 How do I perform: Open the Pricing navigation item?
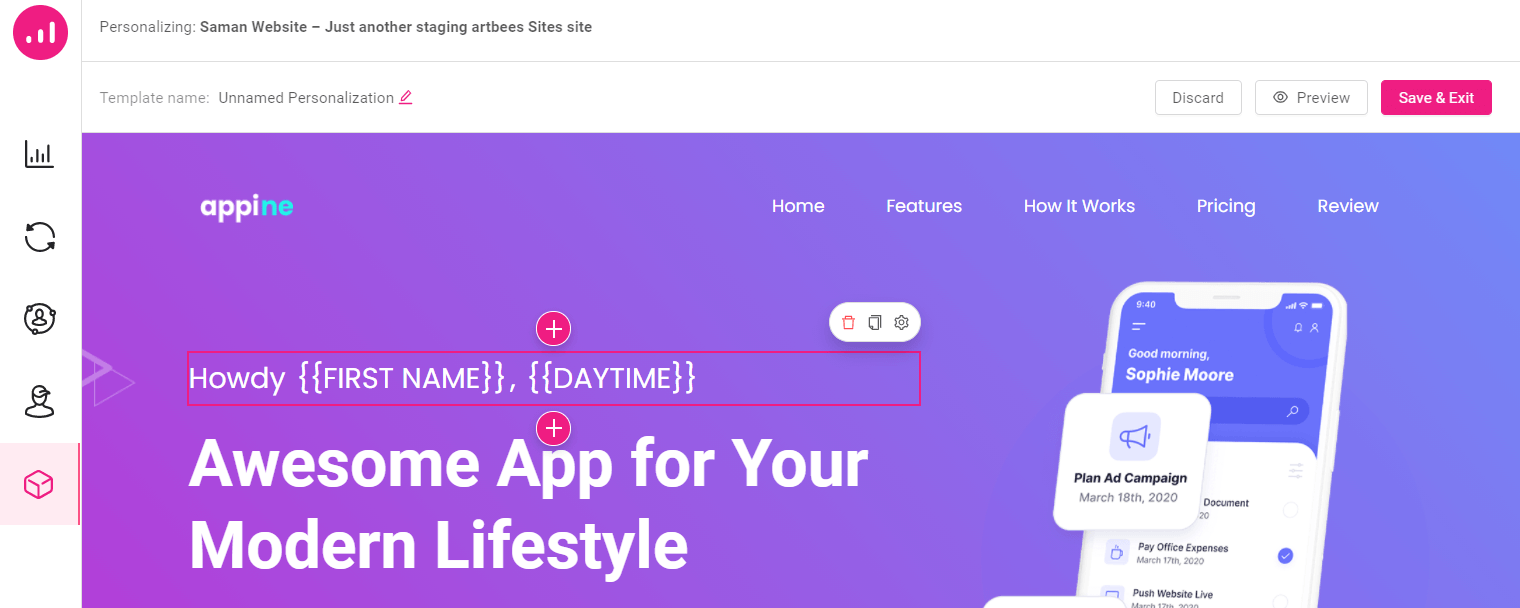1226,206
